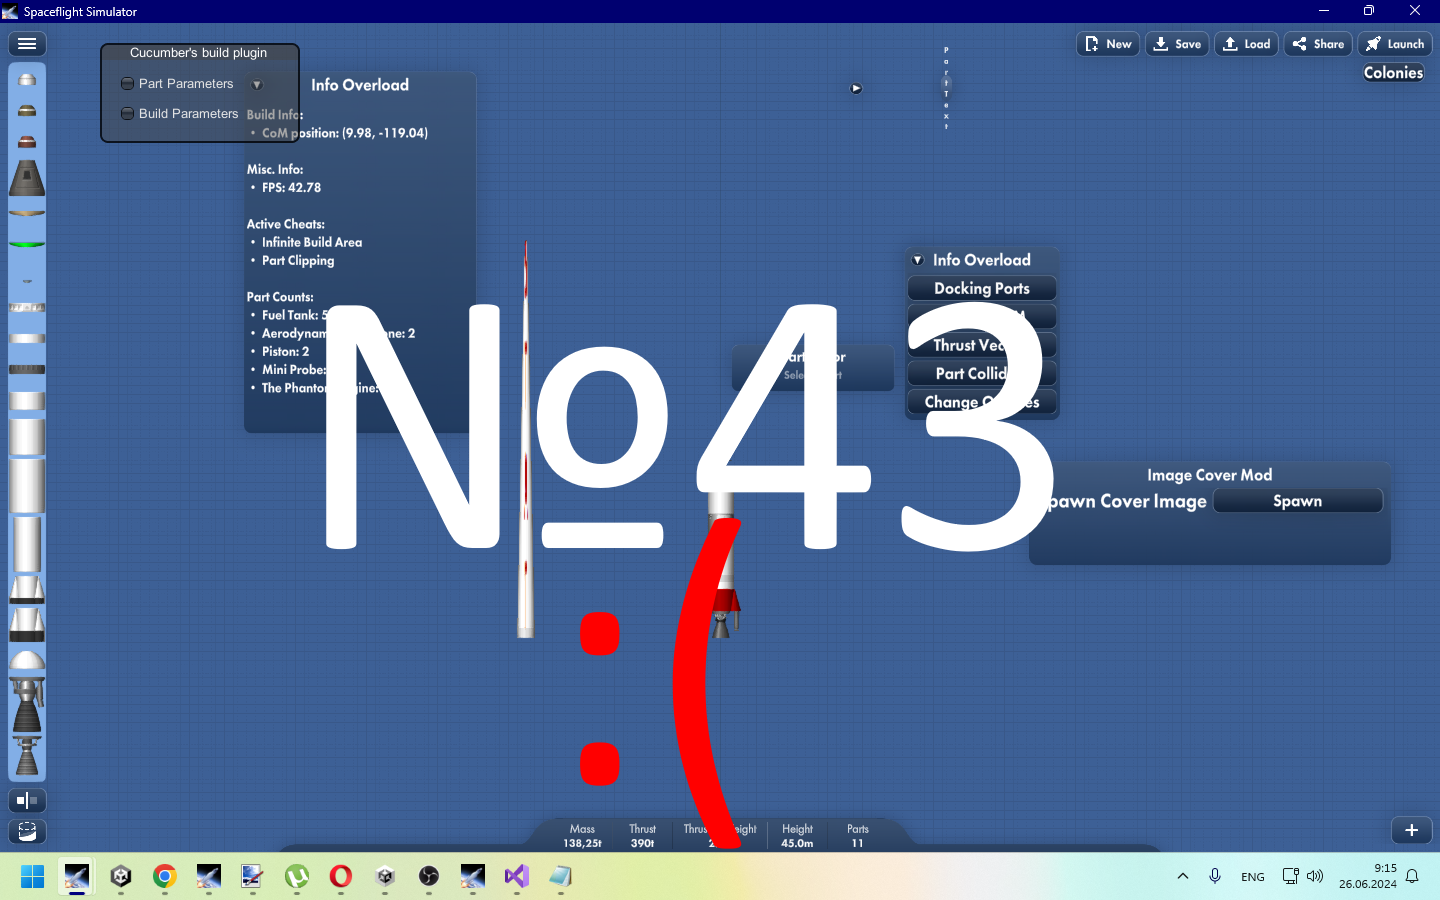Select the tall thin rocket in build area
1440x900 pixels.
[x=526, y=440]
